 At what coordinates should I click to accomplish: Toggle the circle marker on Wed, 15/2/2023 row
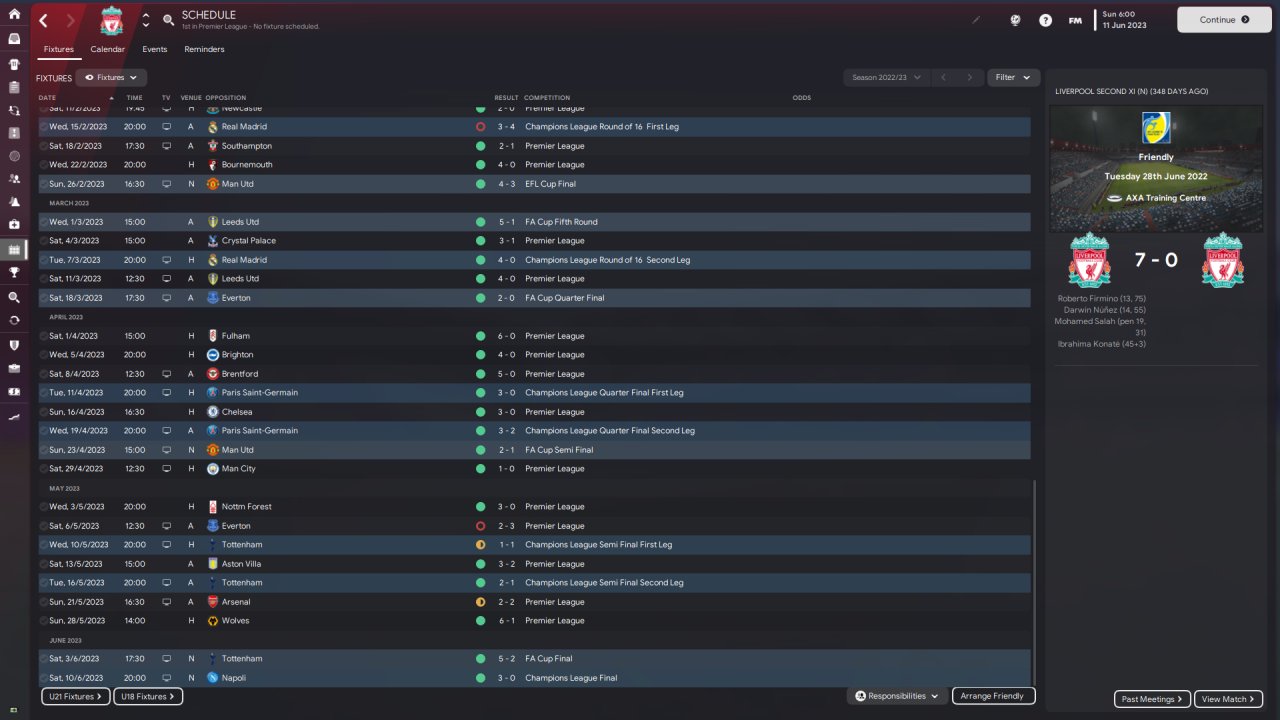(44, 127)
